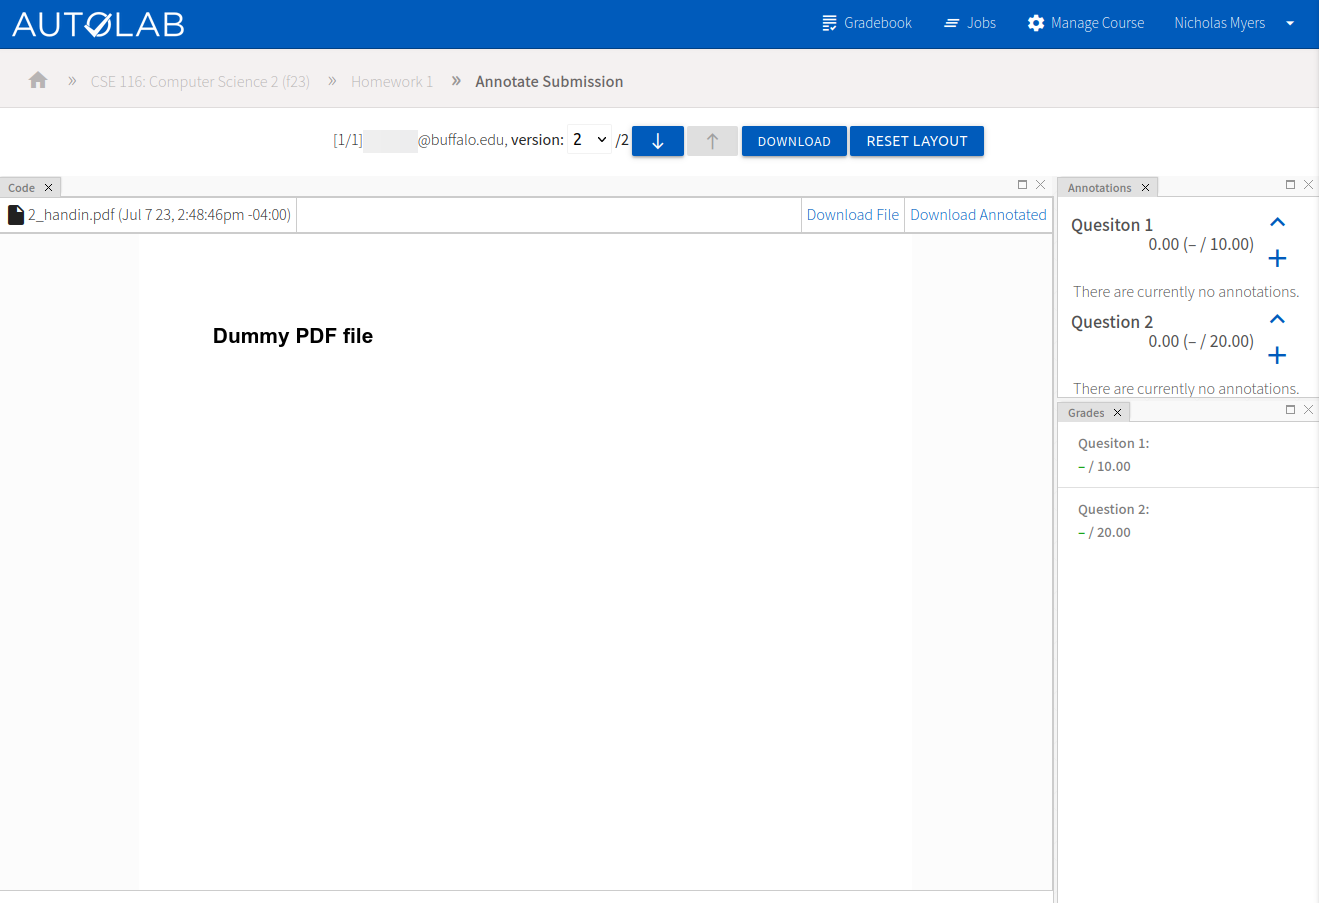
Task: Open Homework 1 breadcrumb link
Action: tap(392, 82)
